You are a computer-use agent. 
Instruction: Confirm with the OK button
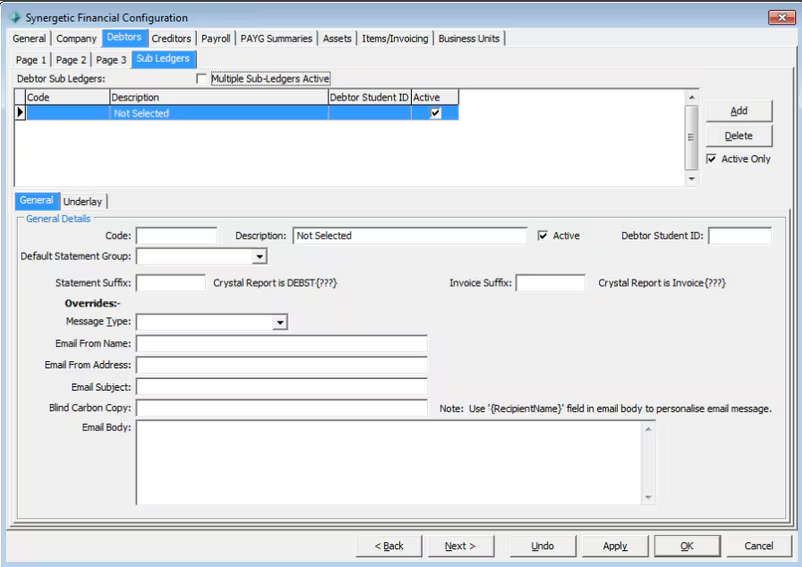coord(687,546)
